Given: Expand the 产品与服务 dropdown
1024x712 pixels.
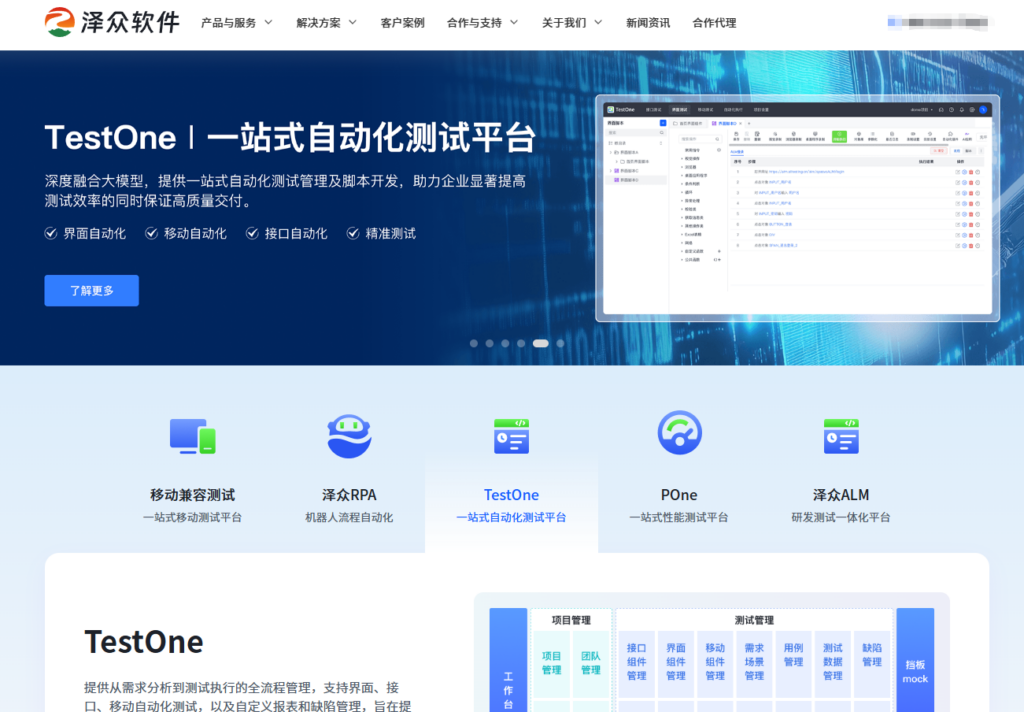Looking at the screenshot, I should 237,21.
